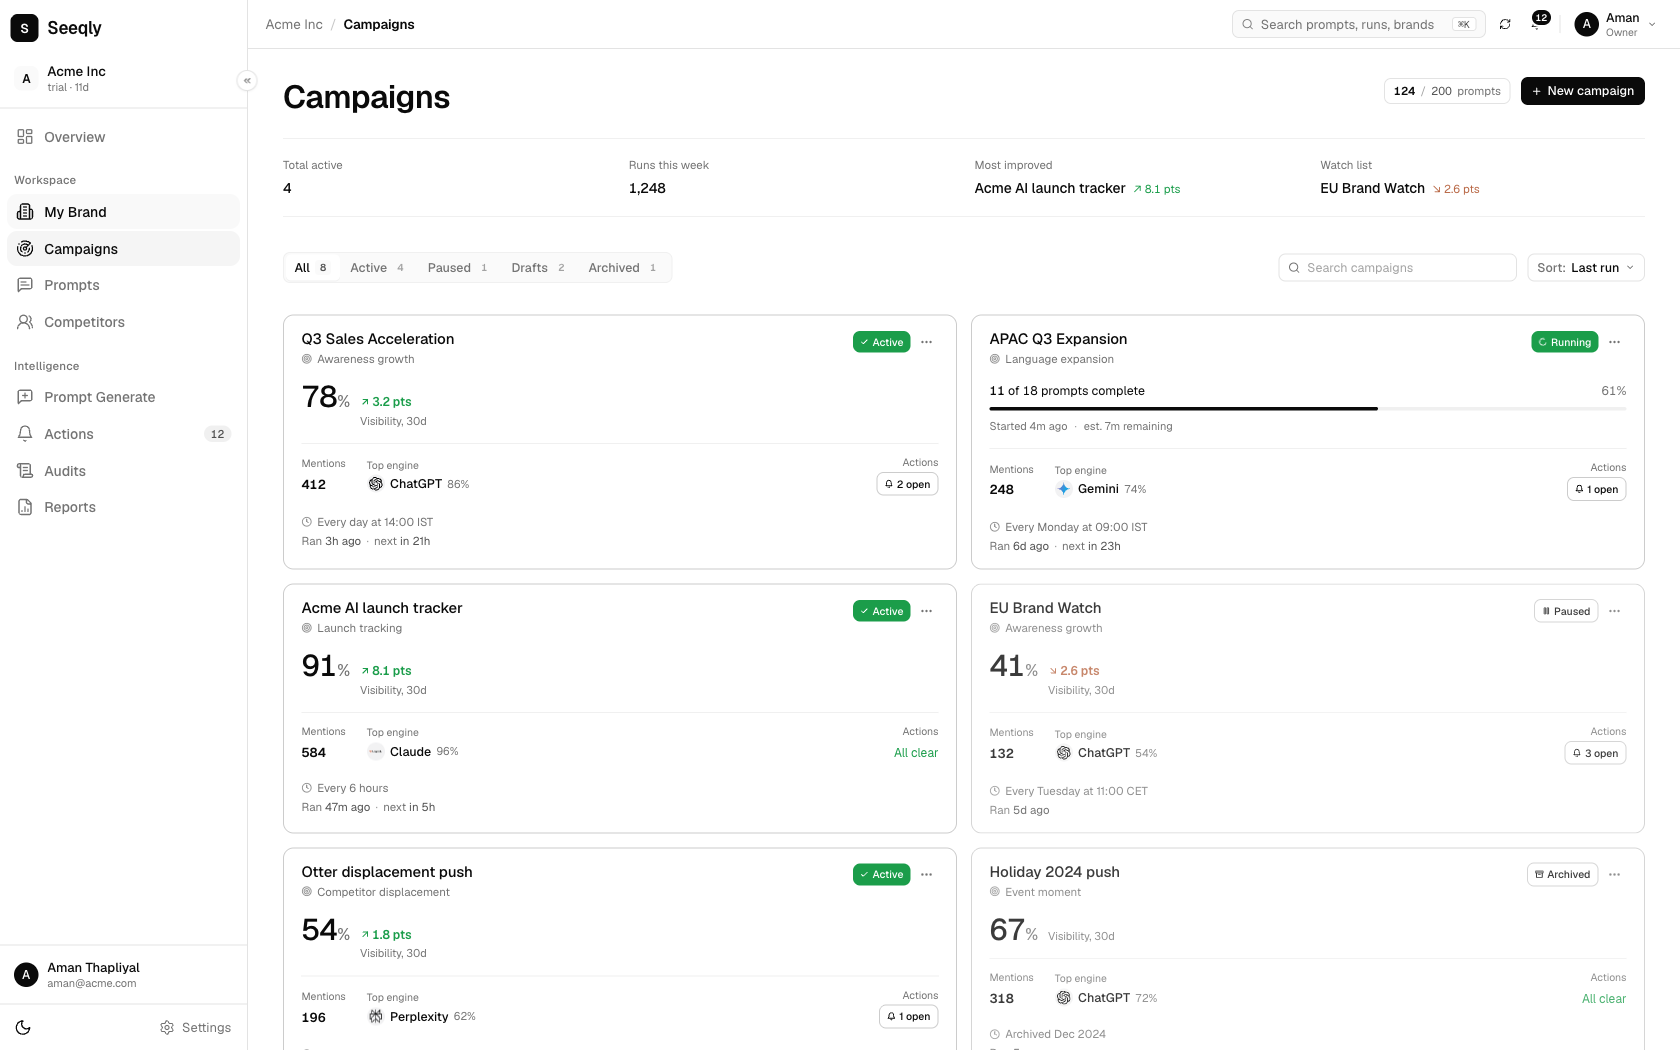Open more options for Holiday 2024 push
The image size is (1680, 1050).
(1614, 874)
